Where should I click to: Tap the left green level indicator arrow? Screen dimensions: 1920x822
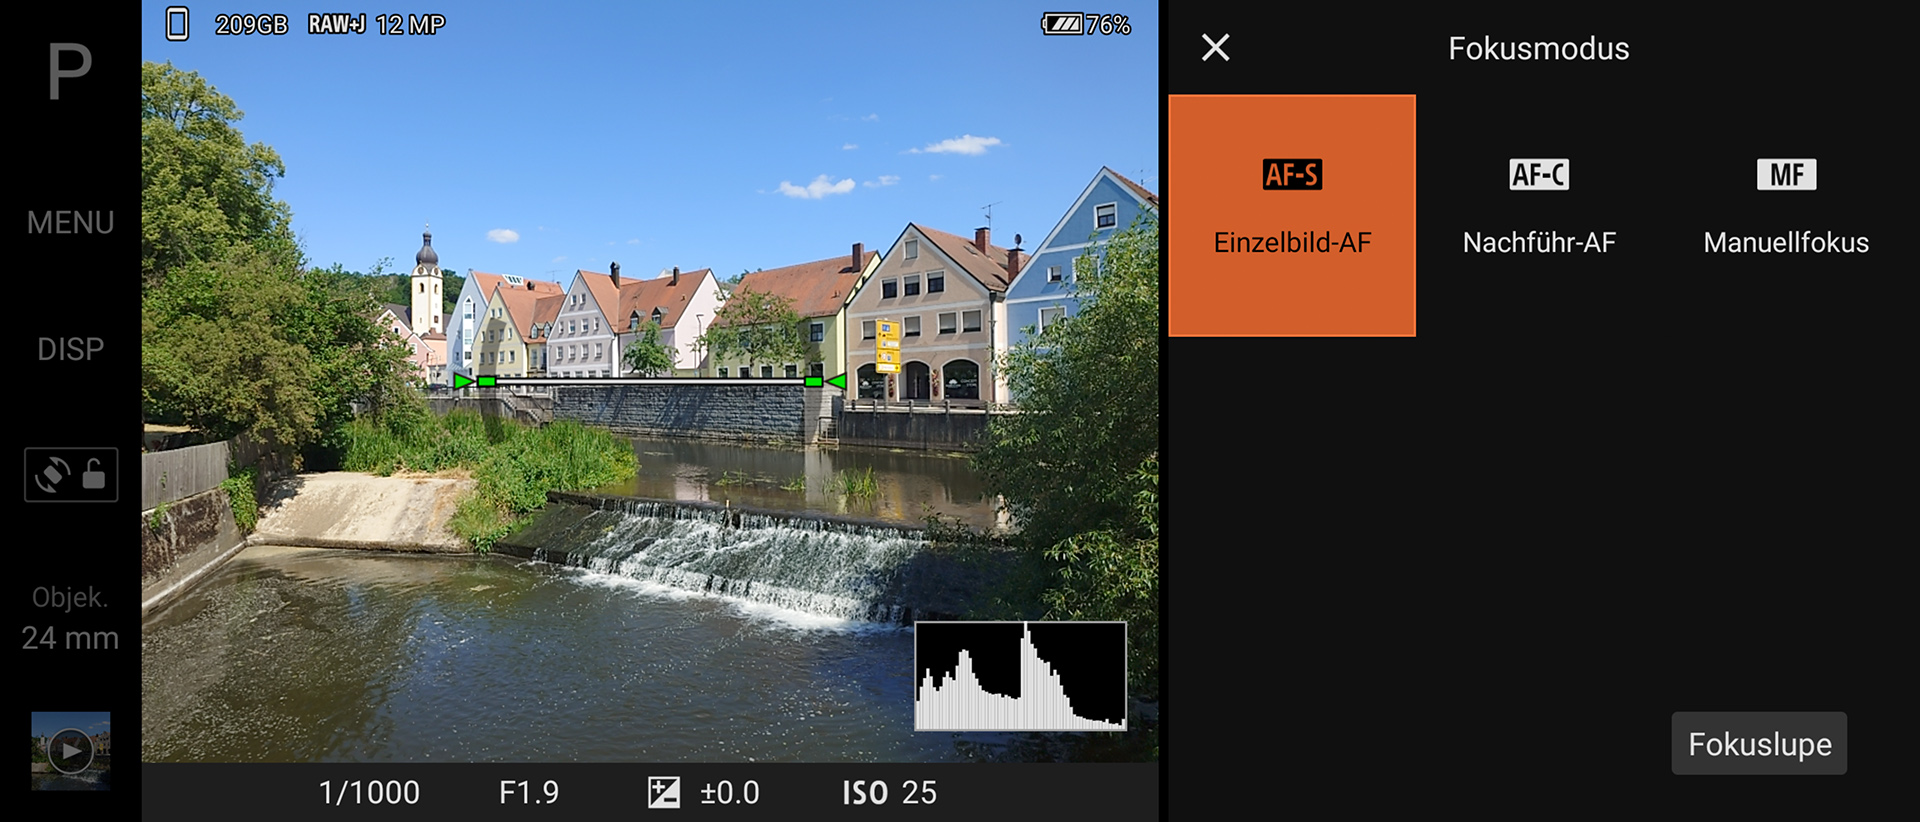464,381
